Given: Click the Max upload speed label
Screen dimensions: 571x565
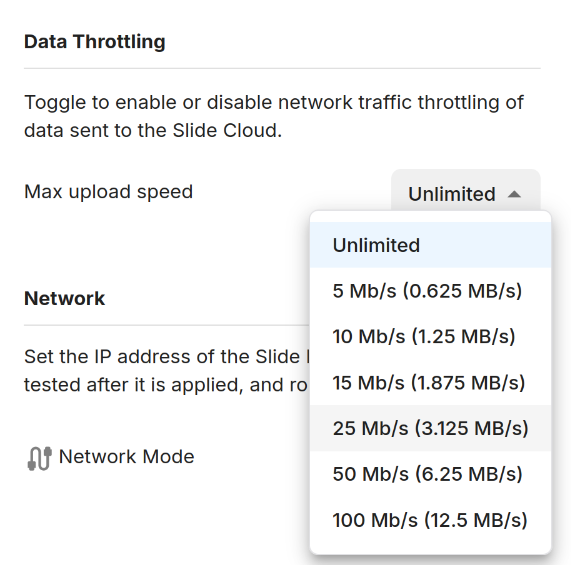Looking at the screenshot, I should [x=108, y=192].
